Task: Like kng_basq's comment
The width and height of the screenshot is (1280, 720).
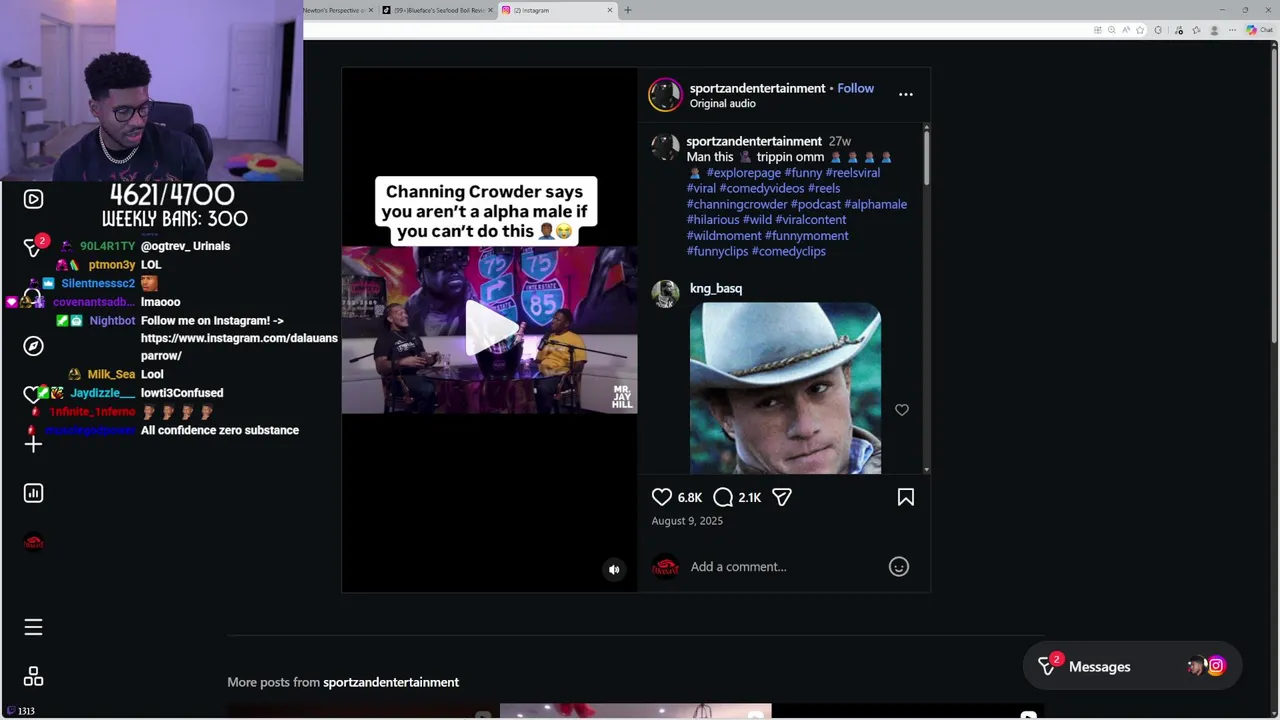Action: [x=902, y=410]
